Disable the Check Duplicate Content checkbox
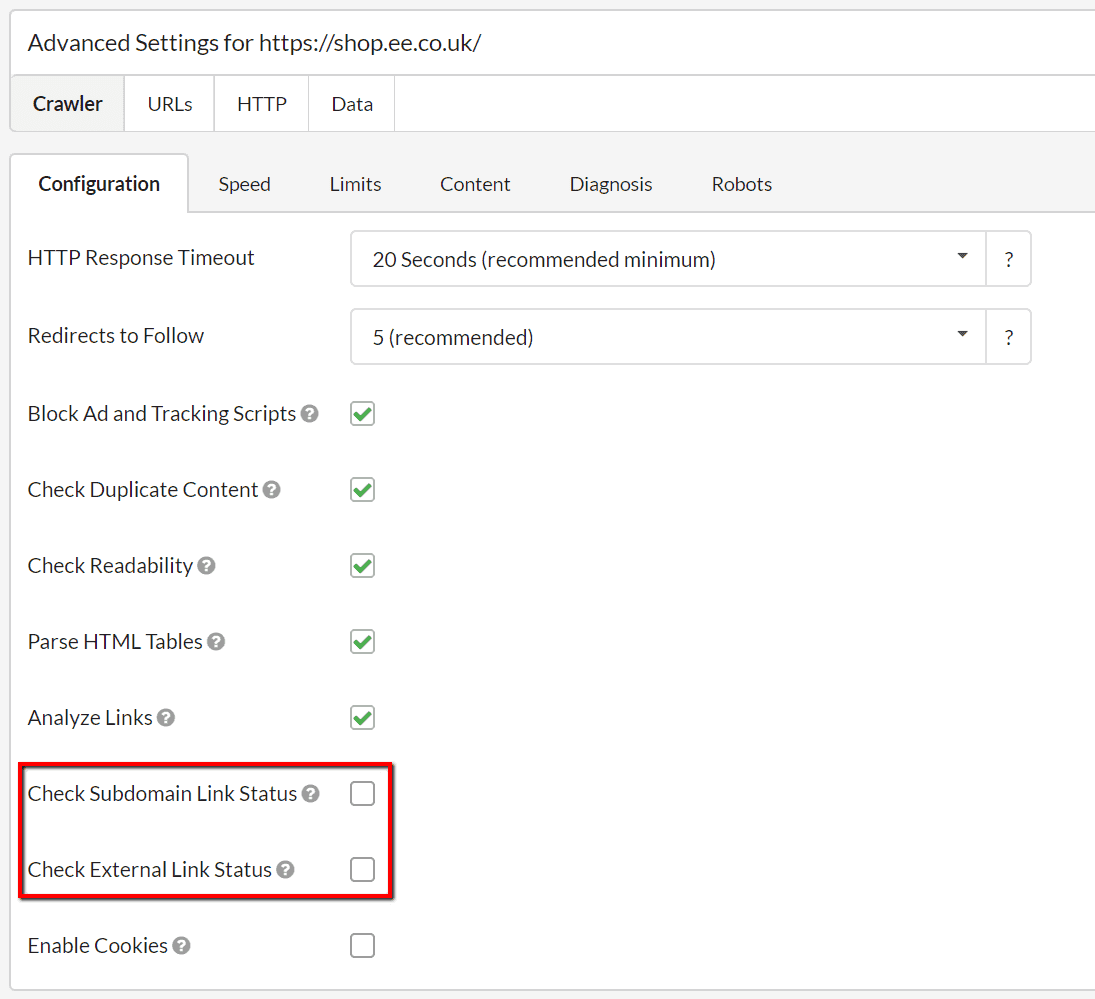Image resolution: width=1095 pixels, height=999 pixels. [362, 489]
